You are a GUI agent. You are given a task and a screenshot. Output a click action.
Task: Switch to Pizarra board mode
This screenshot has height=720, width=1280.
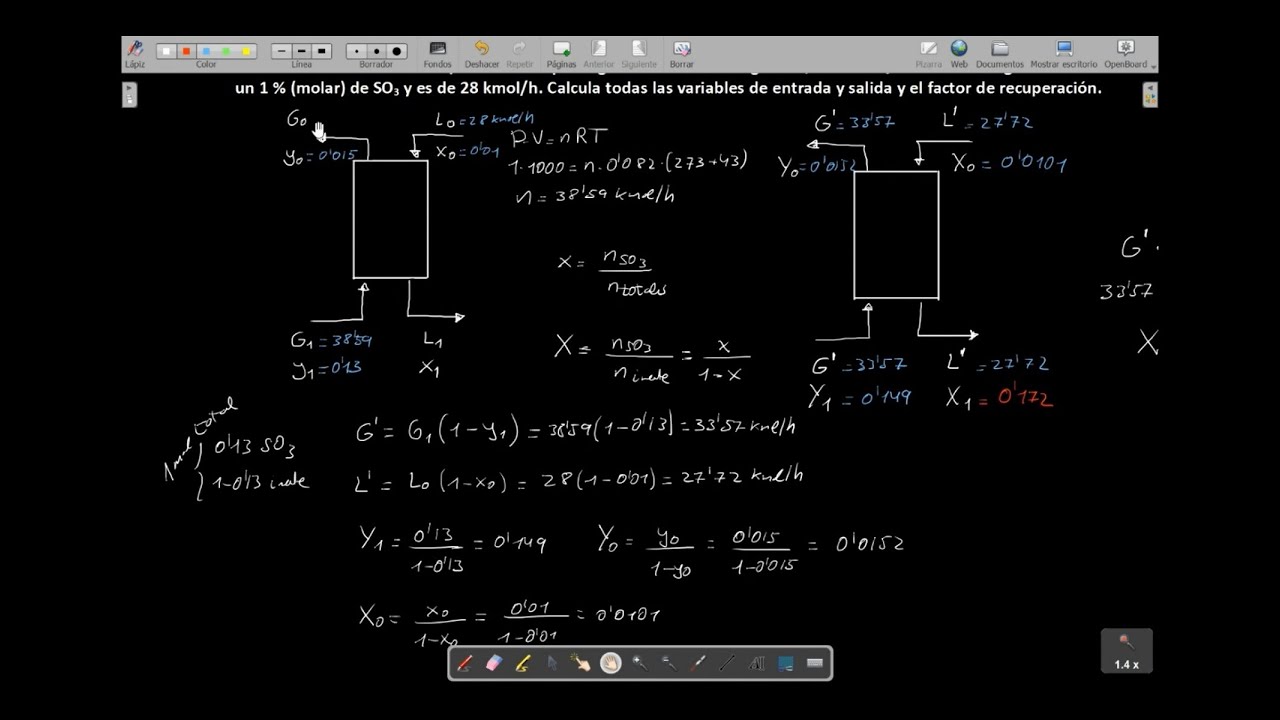tap(929, 54)
